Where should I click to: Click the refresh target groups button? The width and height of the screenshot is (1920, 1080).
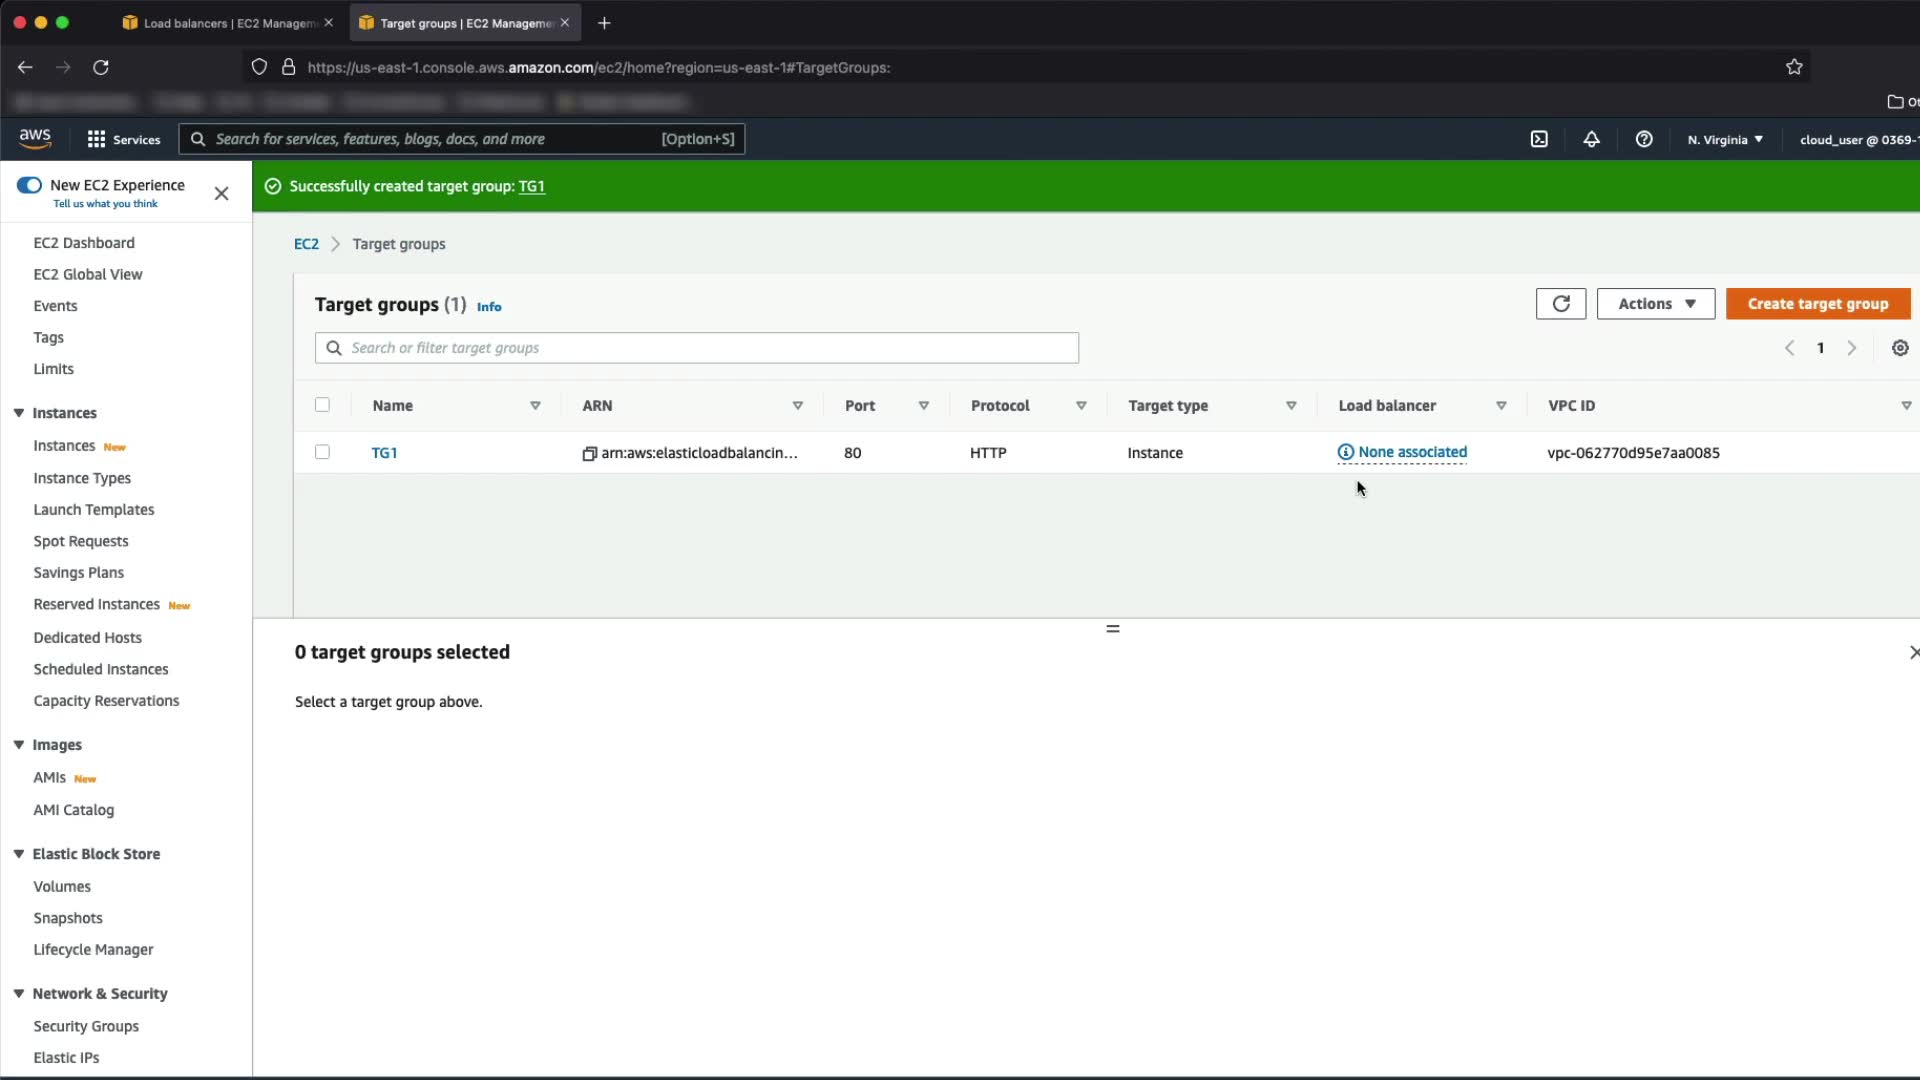click(x=1560, y=304)
